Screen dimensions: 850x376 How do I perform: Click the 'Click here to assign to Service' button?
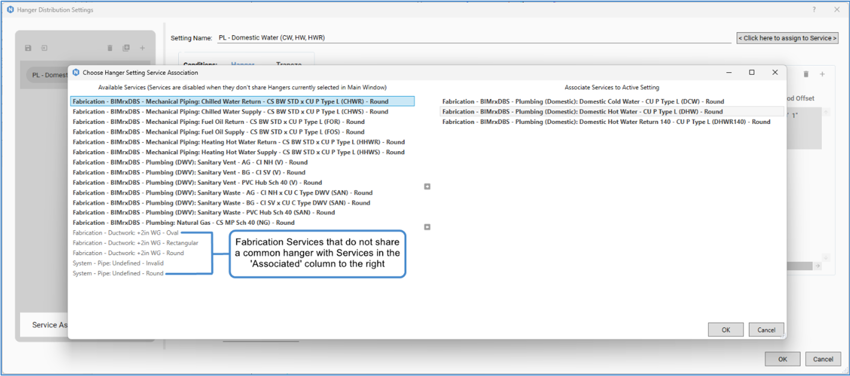(788, 38)
